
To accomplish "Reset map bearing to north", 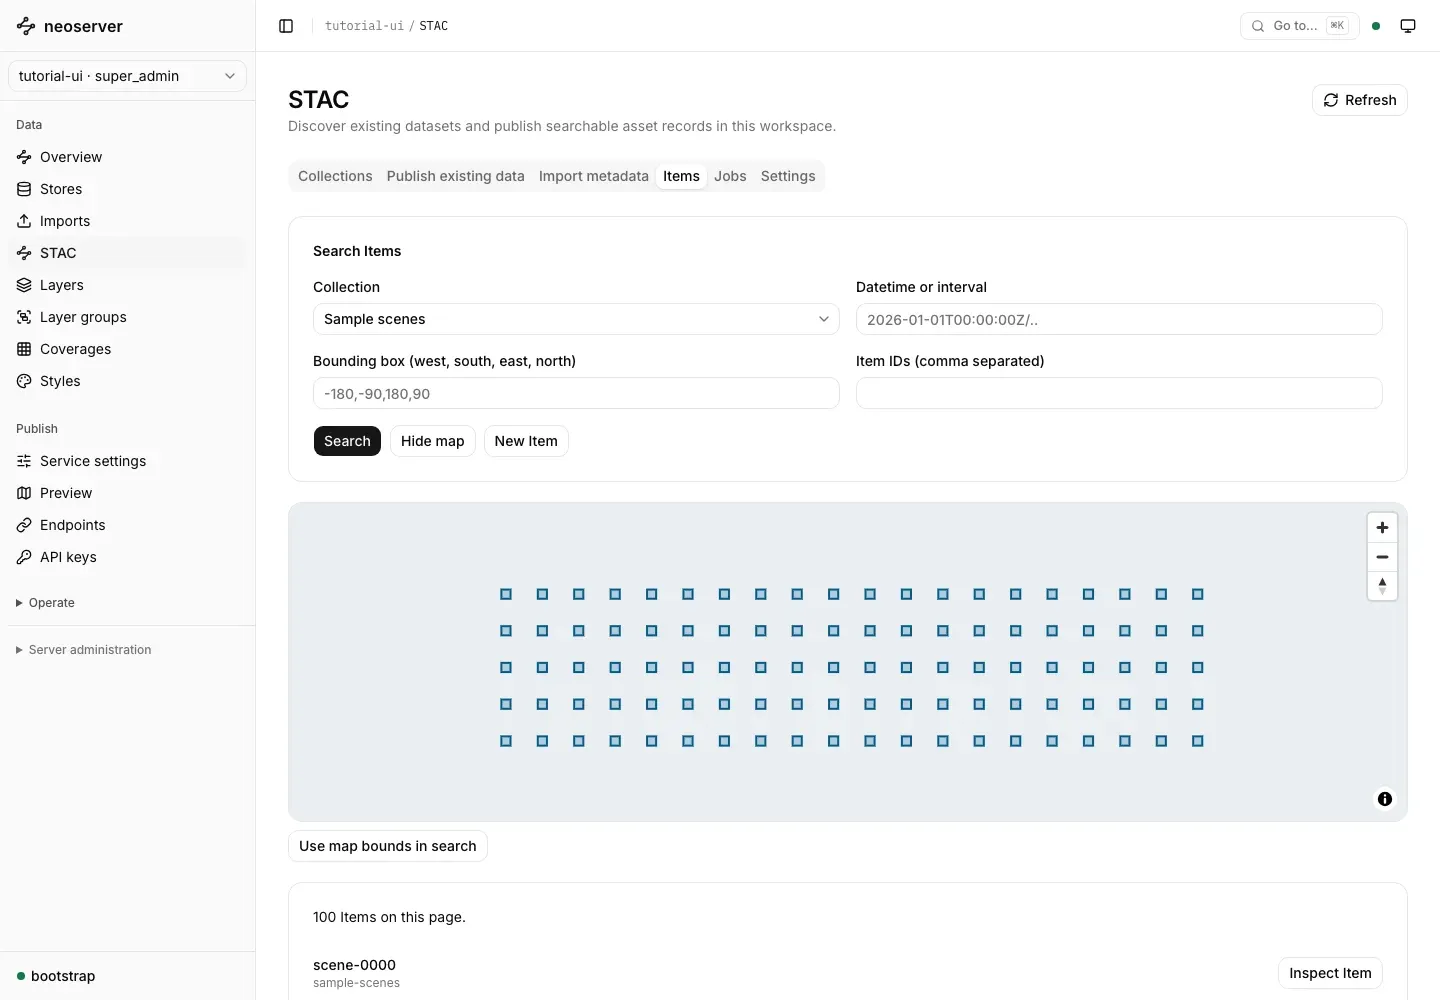I will [1382, 586].
